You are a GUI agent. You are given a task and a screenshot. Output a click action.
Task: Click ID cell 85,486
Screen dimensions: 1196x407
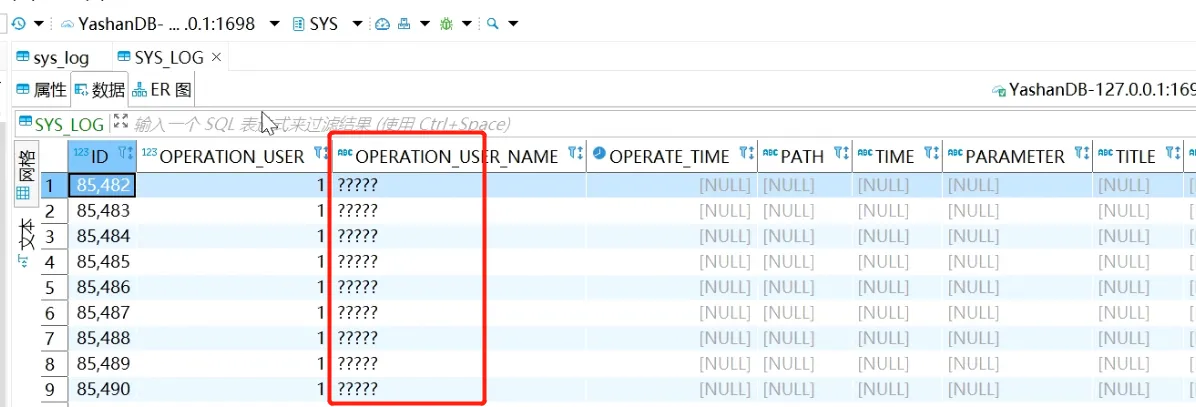pos(103,287)
